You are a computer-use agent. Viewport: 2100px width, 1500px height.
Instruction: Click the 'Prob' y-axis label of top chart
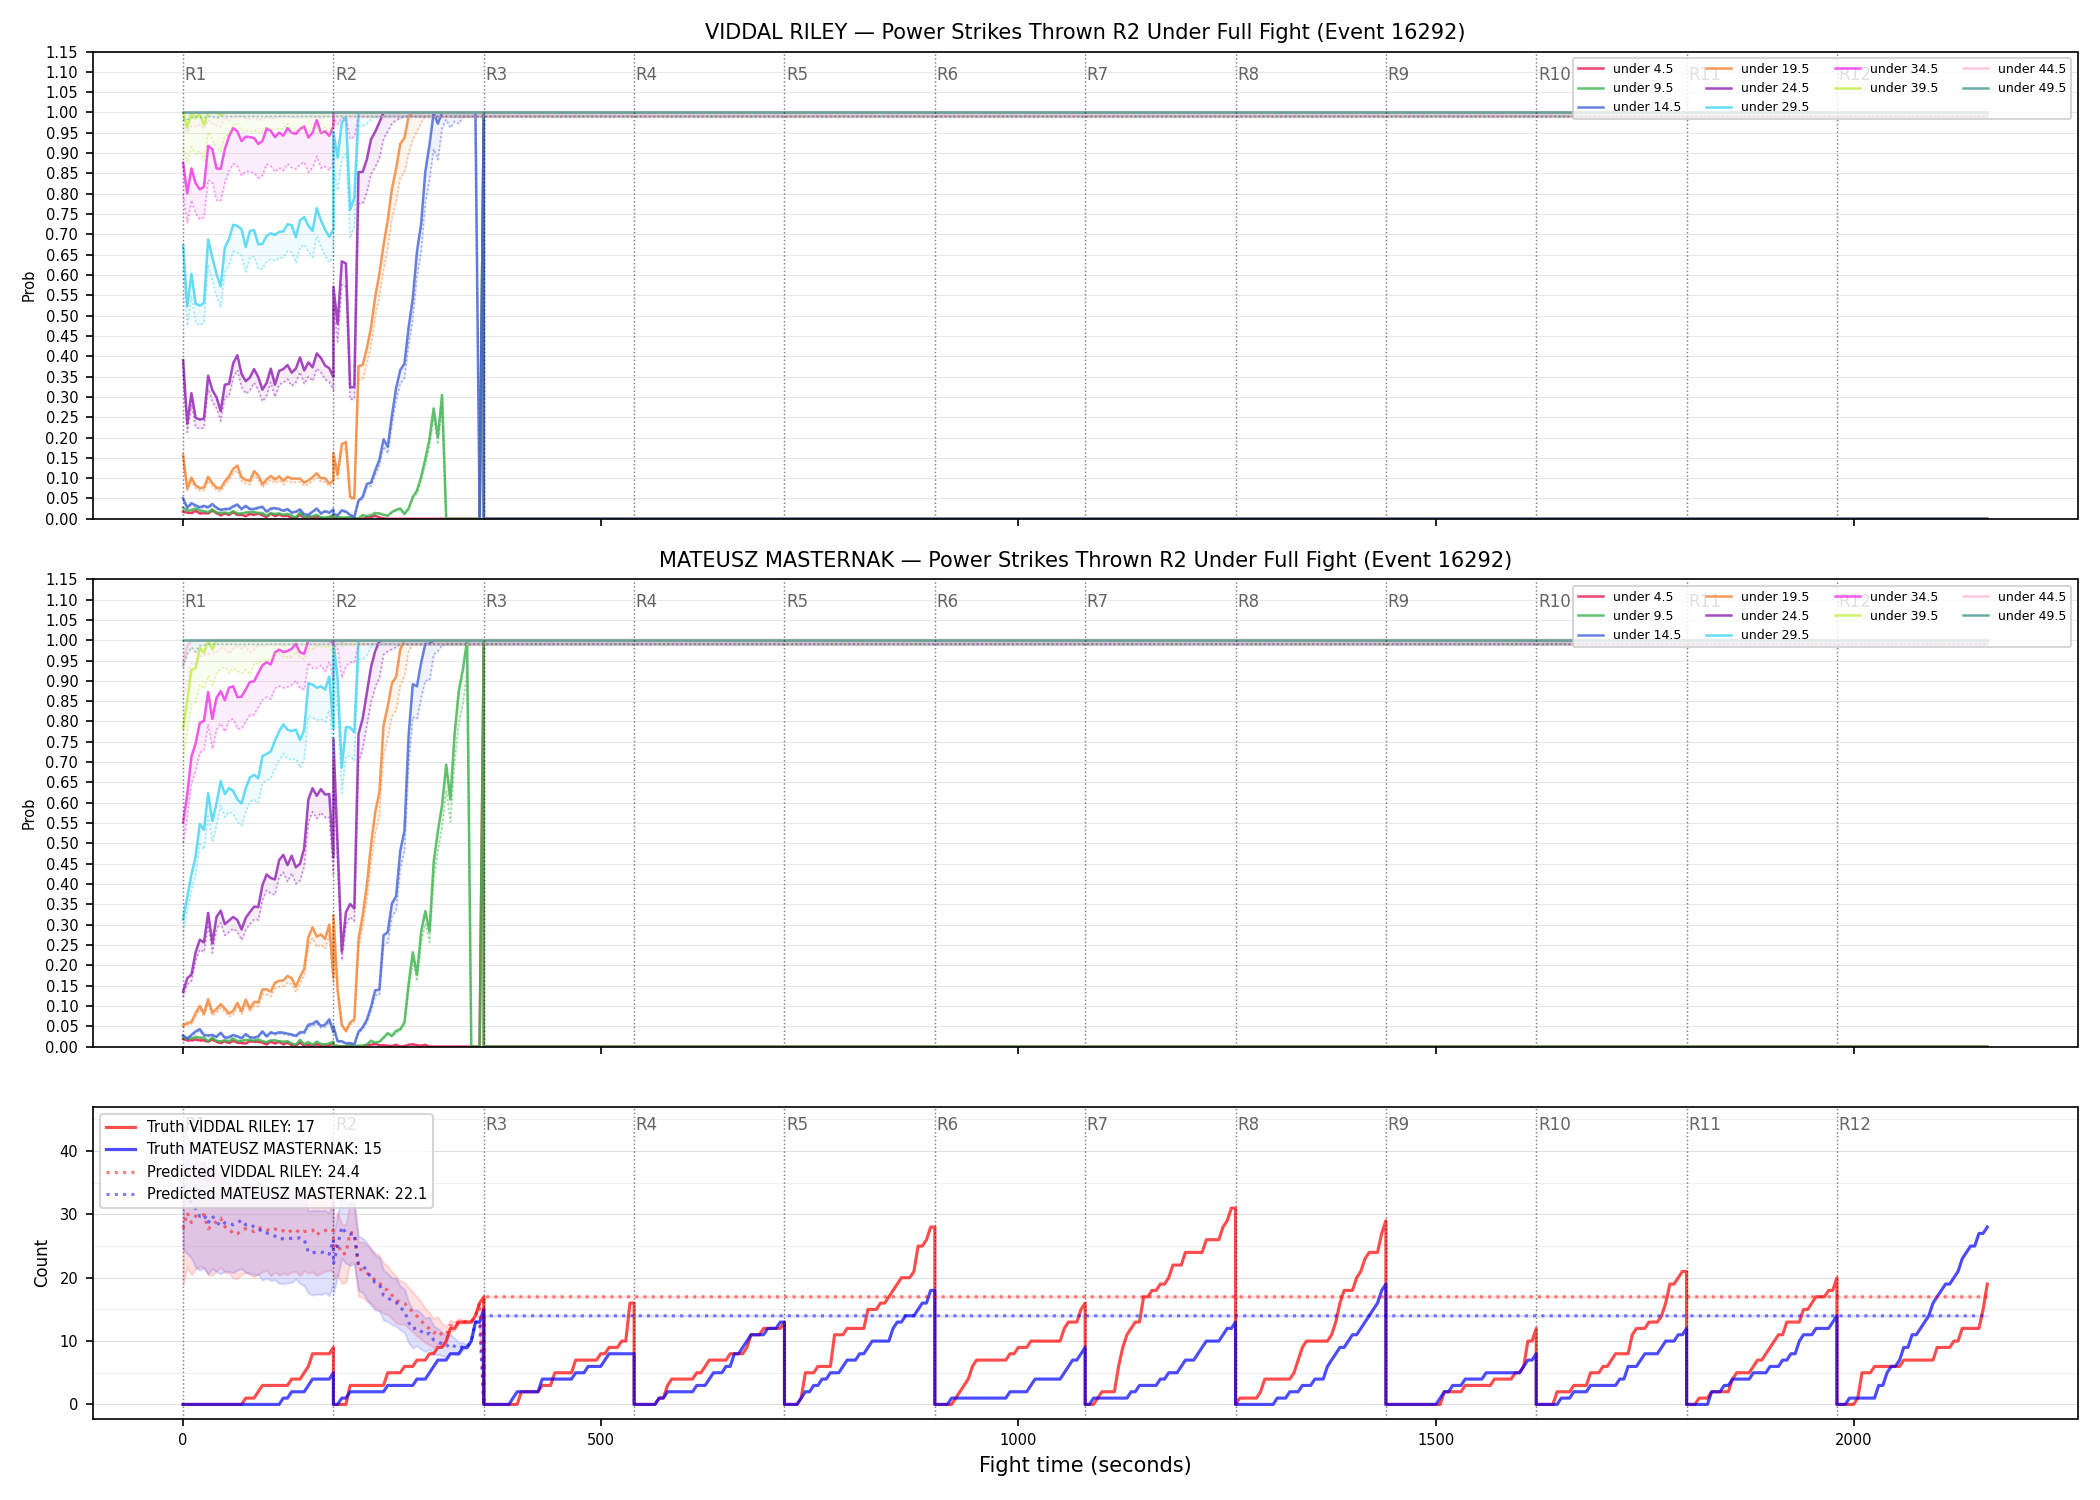(x=28, y=287)
